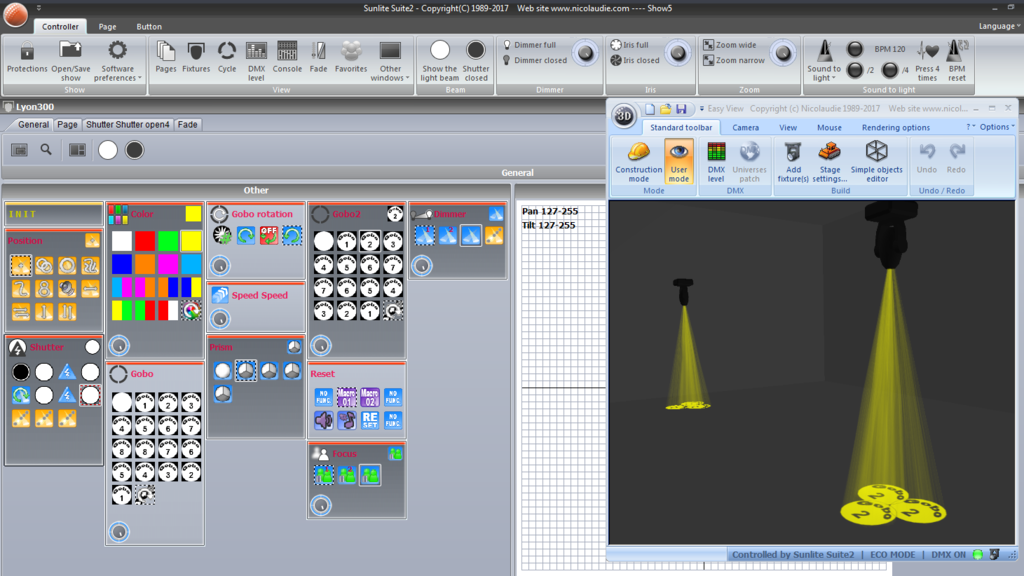Click the RESET icon in Reset group
1024x576 pixels.
coord(370,420)
